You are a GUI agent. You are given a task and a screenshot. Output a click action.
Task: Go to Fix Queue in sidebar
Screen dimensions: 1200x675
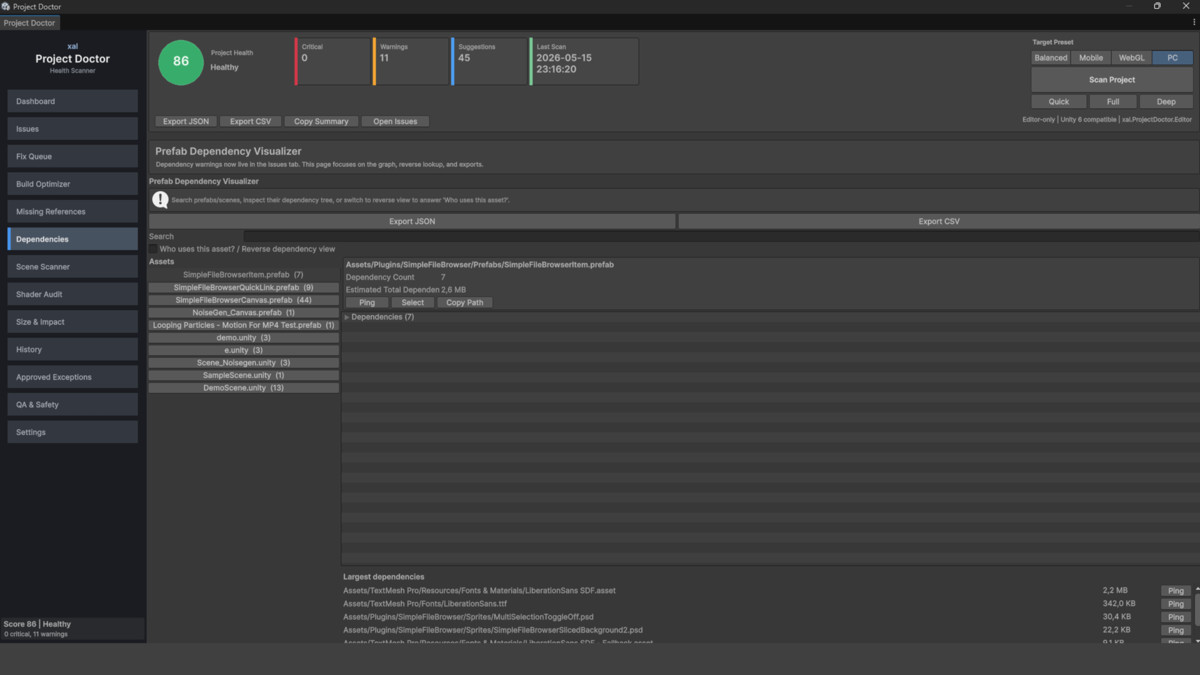pos(73,156)
